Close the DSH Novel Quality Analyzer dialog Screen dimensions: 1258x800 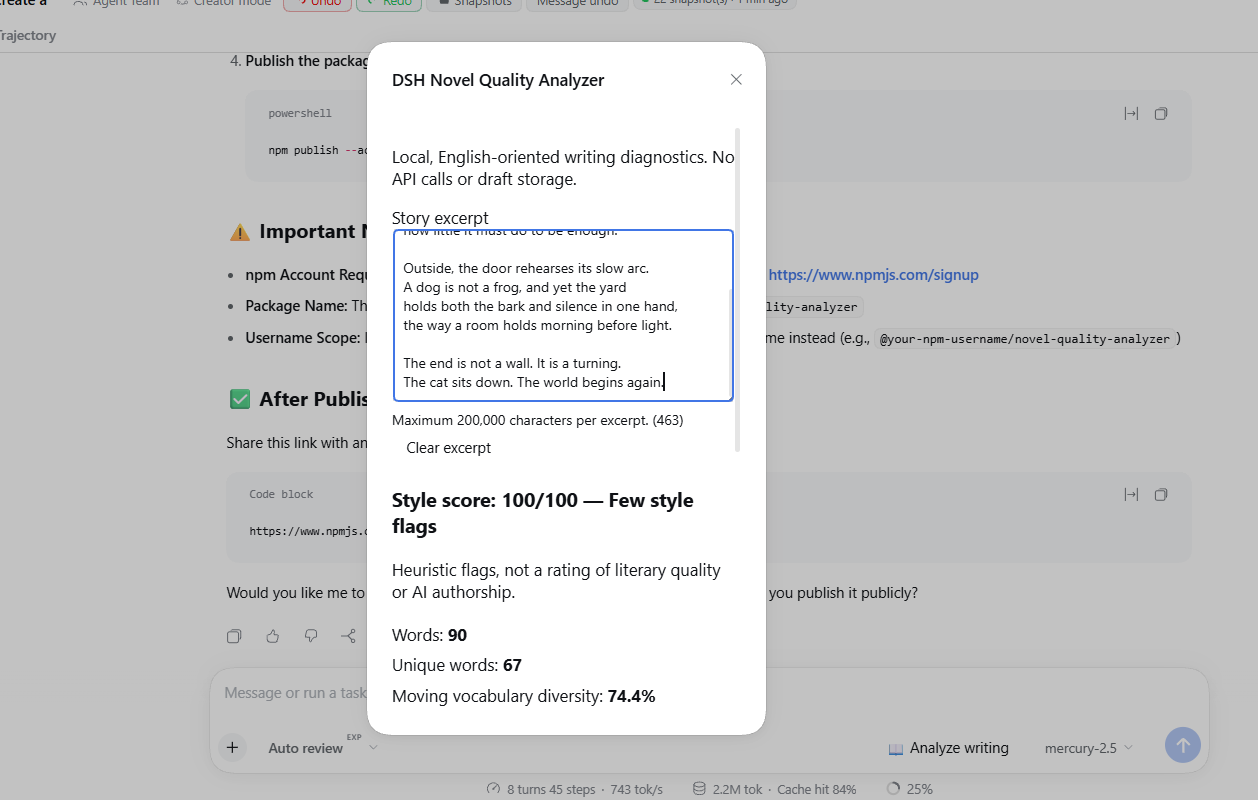click(x=736, y=80)
